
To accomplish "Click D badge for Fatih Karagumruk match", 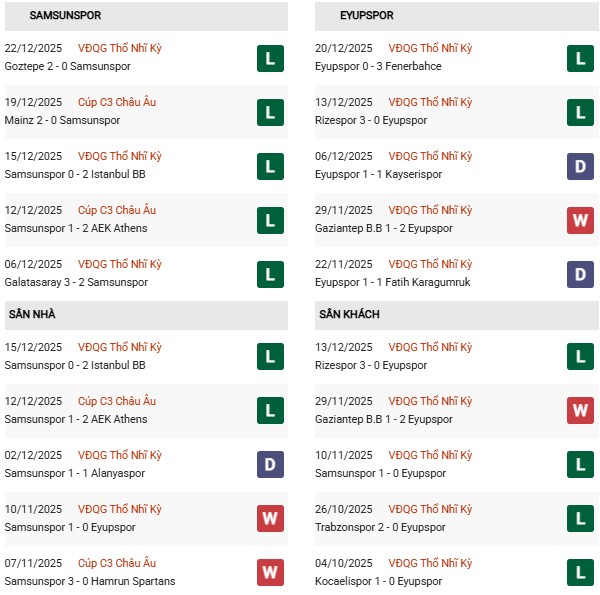I will point(581,274).
